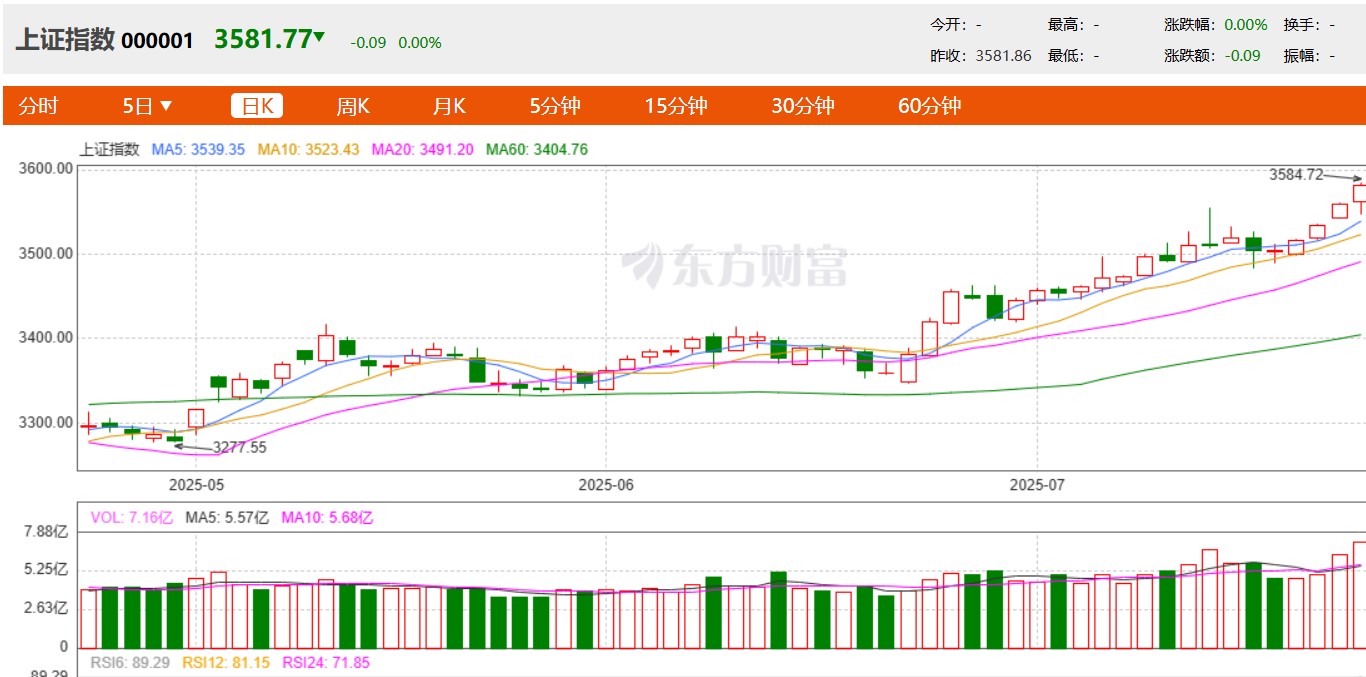
Task: Click the current price 3581.77
Action: pyautogui.click(x=263, y=39)
